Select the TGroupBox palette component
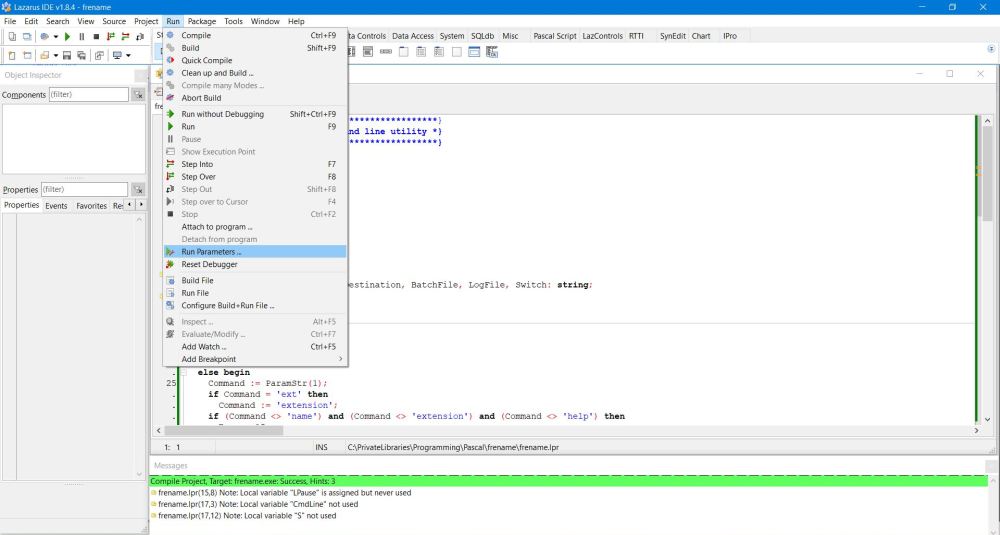 (404, 52)
